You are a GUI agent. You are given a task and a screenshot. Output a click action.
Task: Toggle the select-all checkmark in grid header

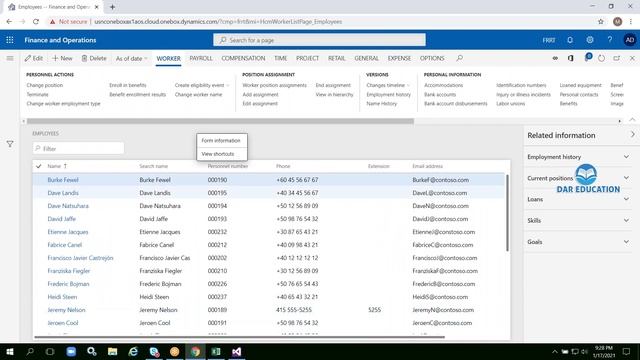(x=39, y=166)
